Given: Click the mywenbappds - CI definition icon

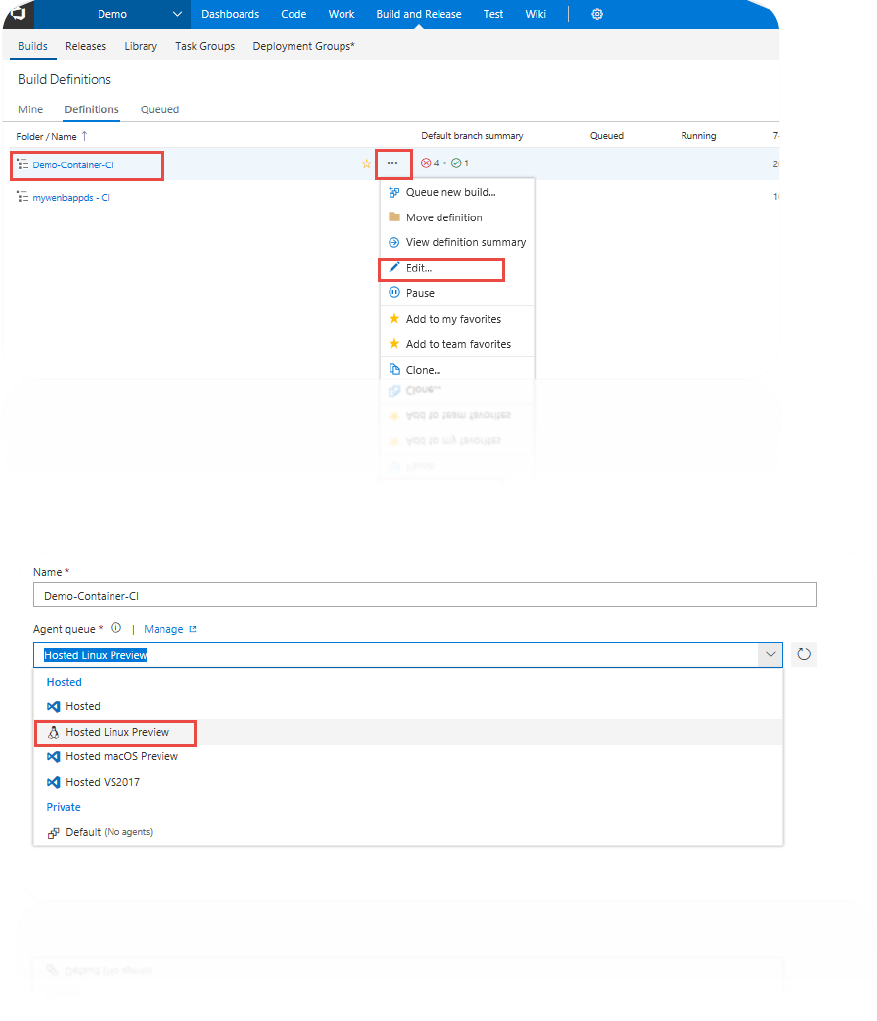Looking at the screenshot, I should point(22,198).
